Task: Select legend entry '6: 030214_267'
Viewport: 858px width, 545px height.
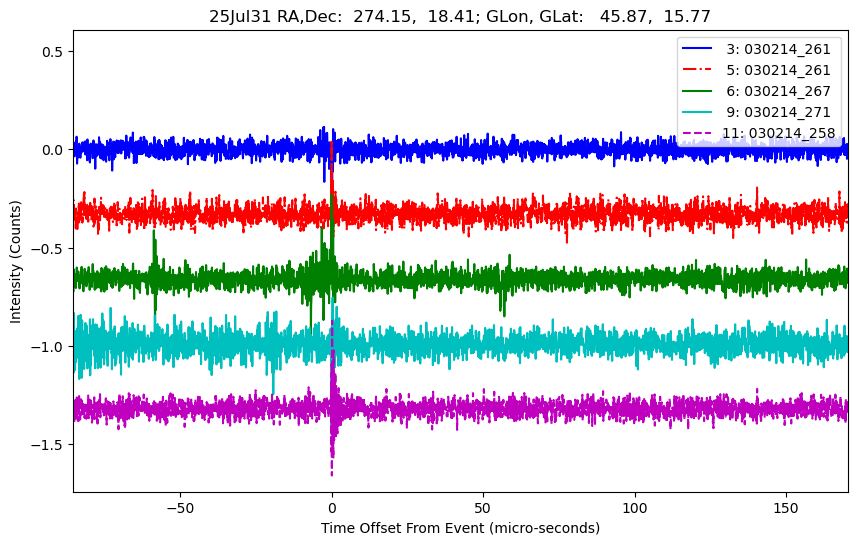Action: [x=779, y=91]
